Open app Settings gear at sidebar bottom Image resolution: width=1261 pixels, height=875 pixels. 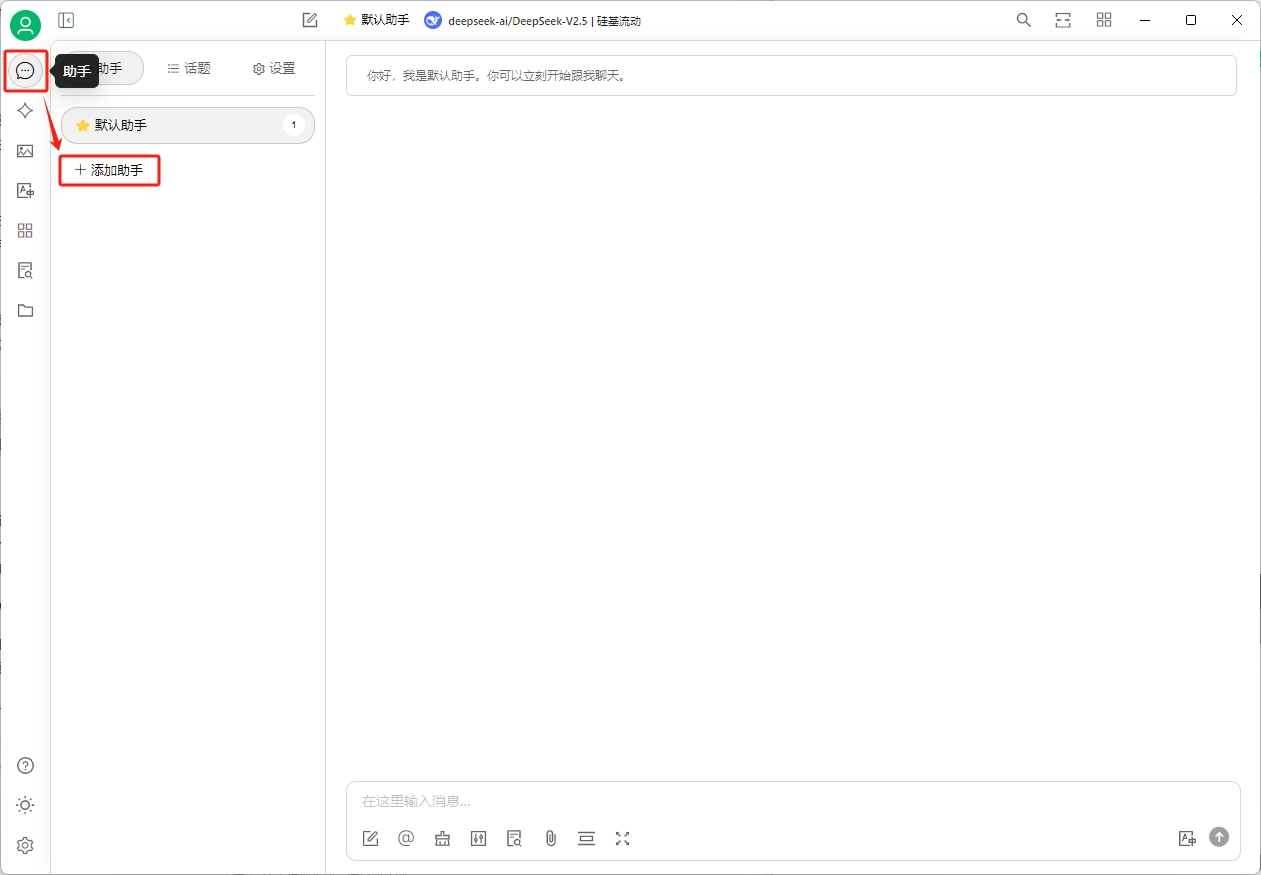[x=25, y=846]
